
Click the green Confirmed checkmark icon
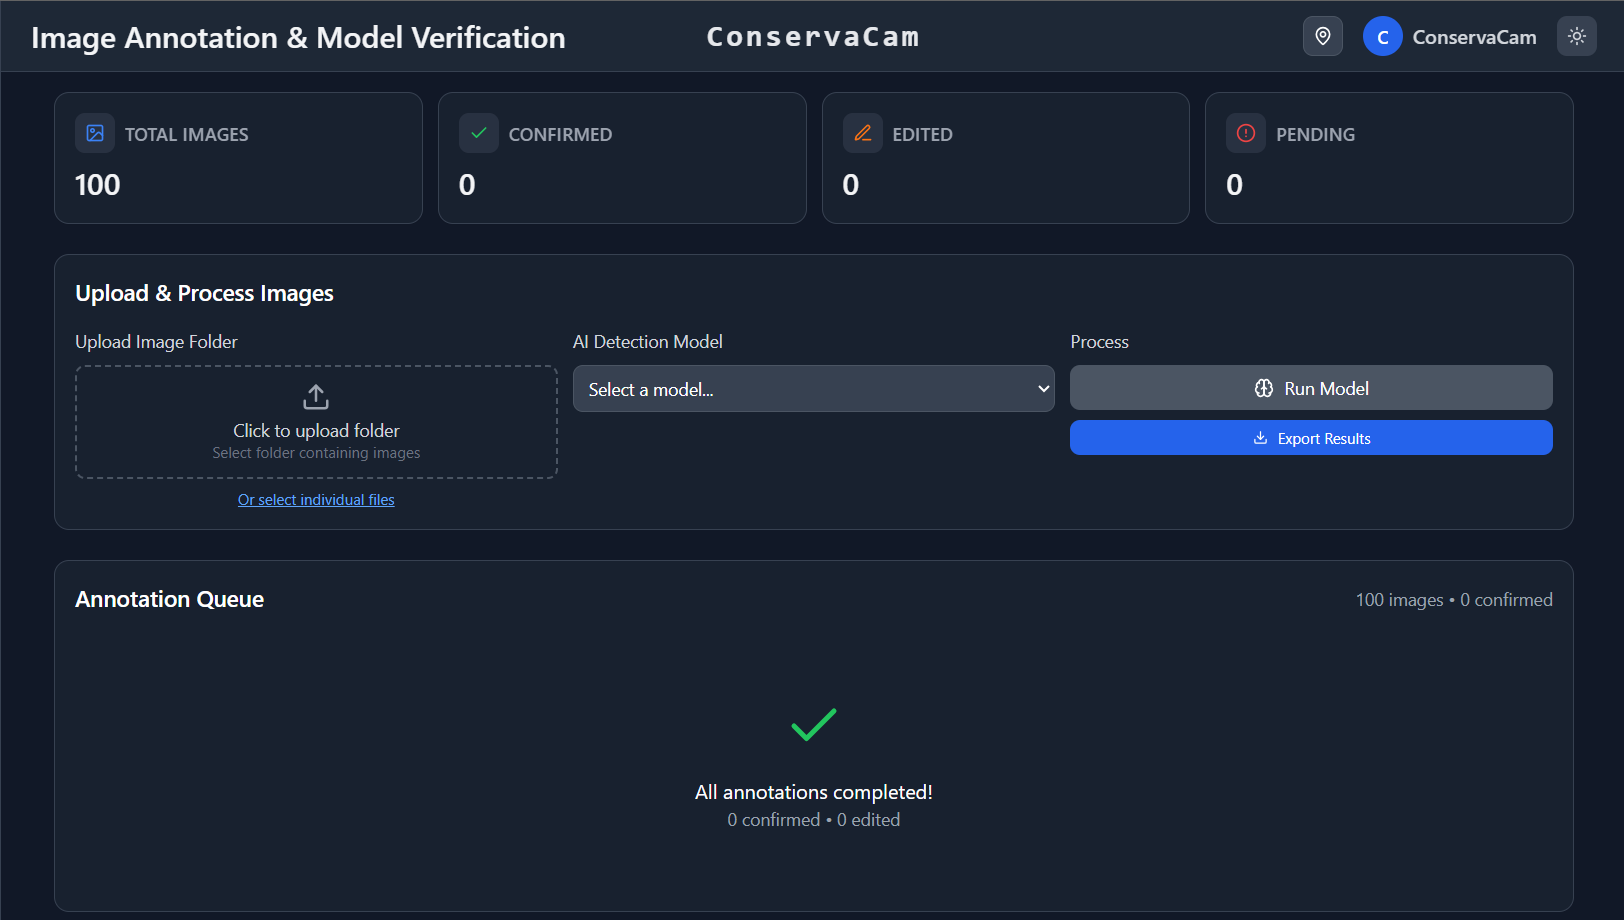tap(479, 133)
